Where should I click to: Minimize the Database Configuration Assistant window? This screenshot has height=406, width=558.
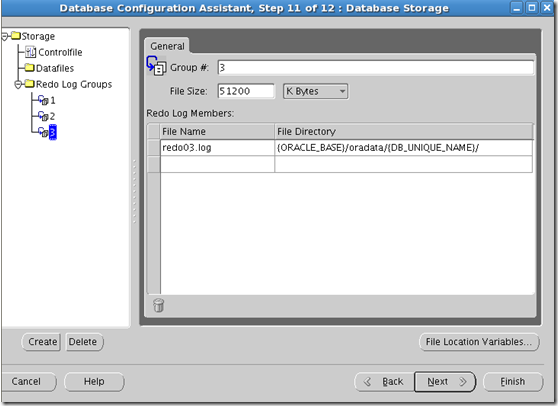[x=516, y=8]
